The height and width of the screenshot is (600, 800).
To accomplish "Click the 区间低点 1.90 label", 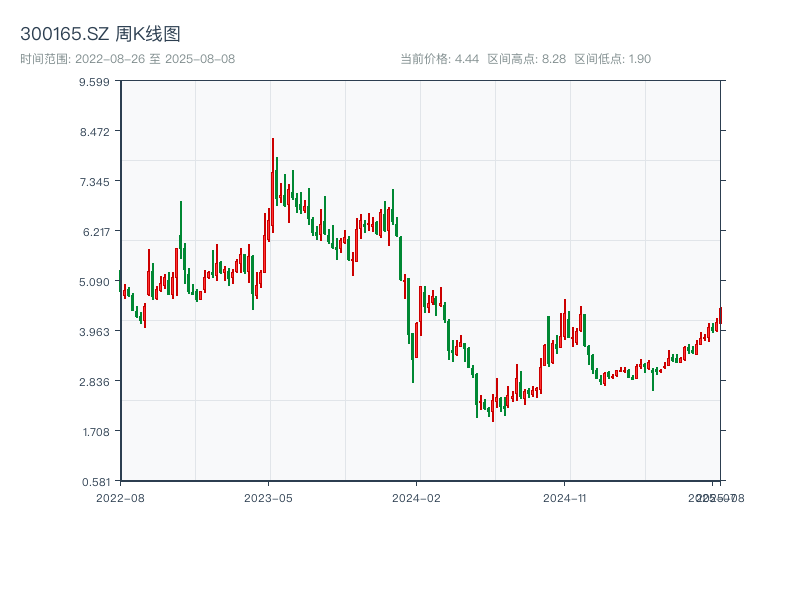I will coord(612,59).
